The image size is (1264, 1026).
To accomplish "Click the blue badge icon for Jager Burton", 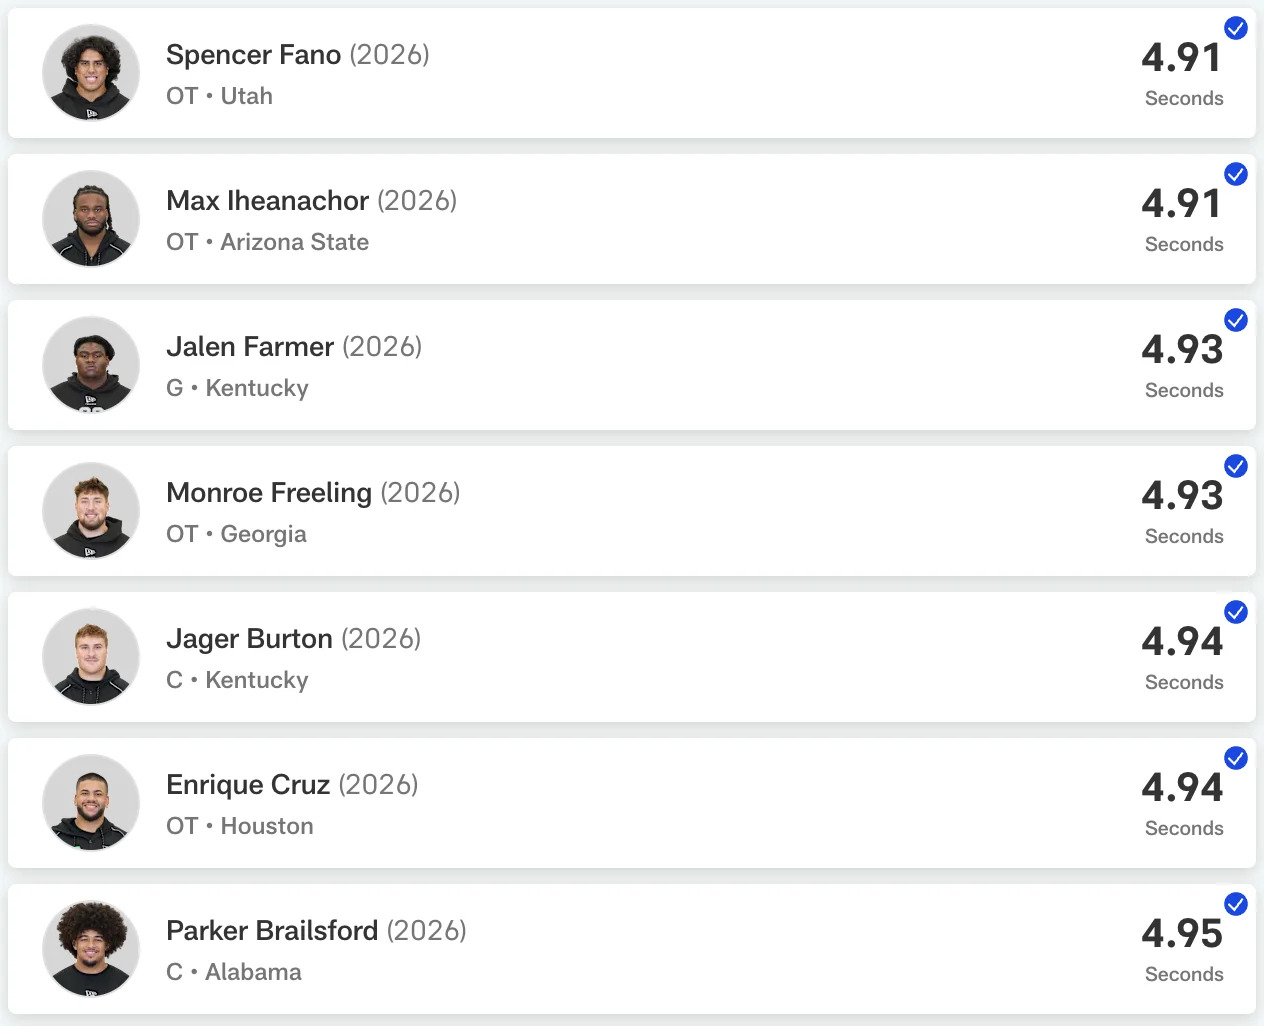I will coord(1236,613).
